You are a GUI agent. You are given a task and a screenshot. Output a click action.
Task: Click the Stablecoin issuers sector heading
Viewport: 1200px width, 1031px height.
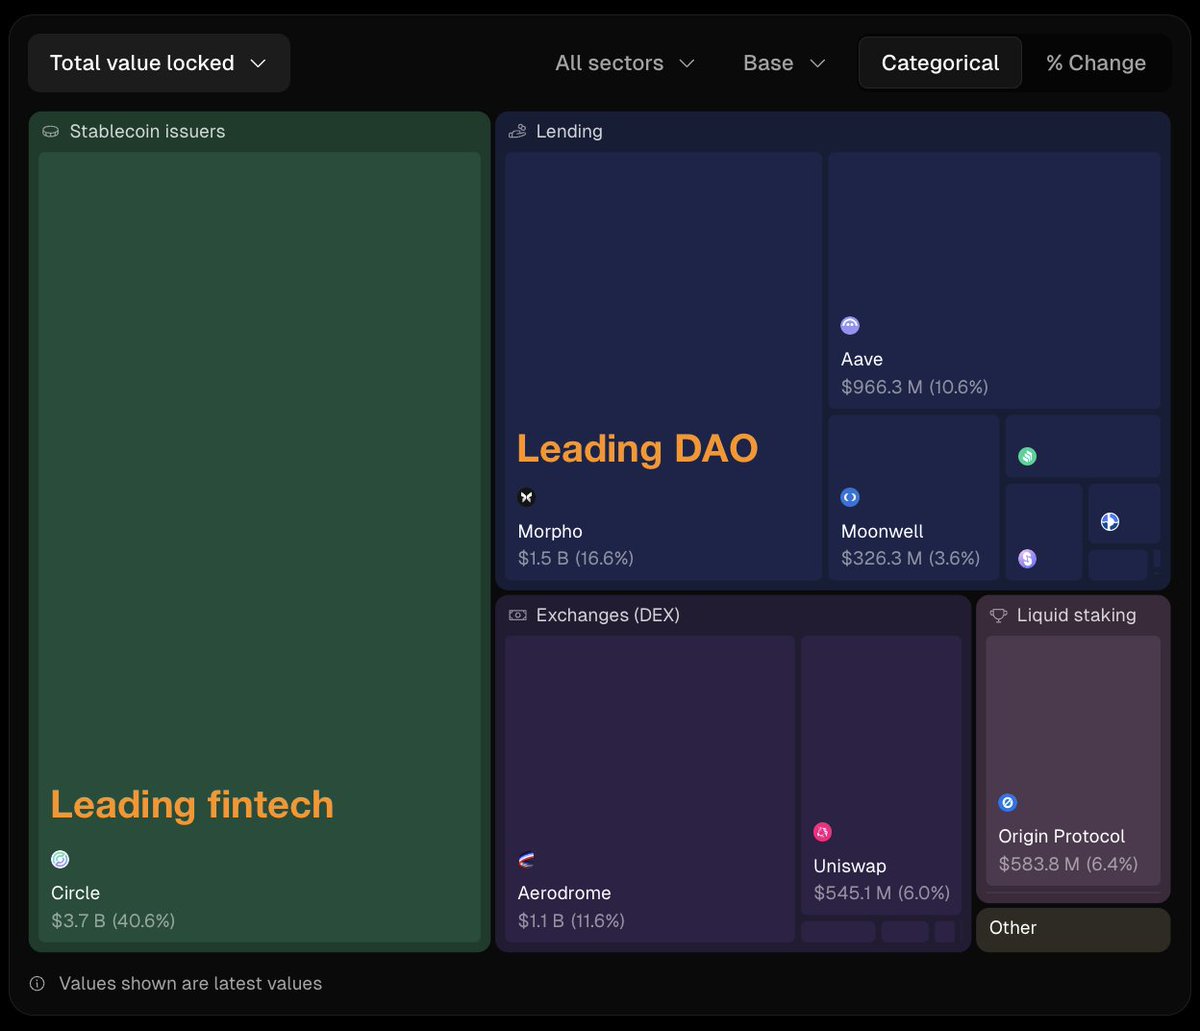click(147, 131)
